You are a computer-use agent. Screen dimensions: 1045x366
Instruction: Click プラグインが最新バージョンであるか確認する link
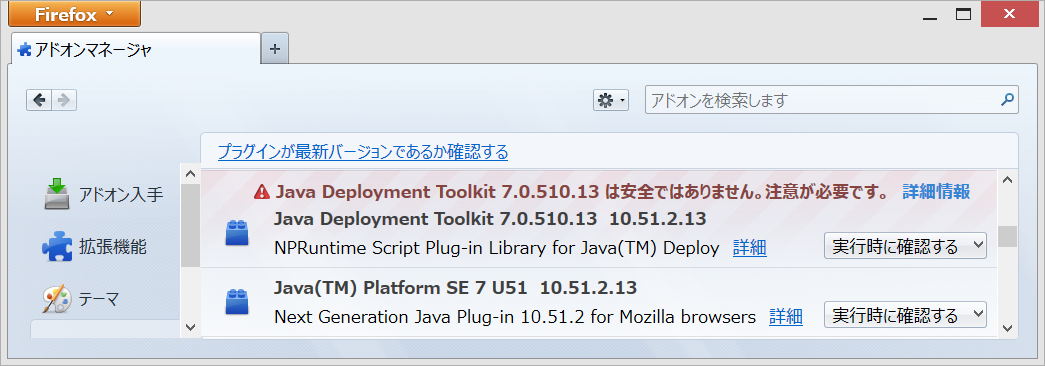[x=363, y=152]
